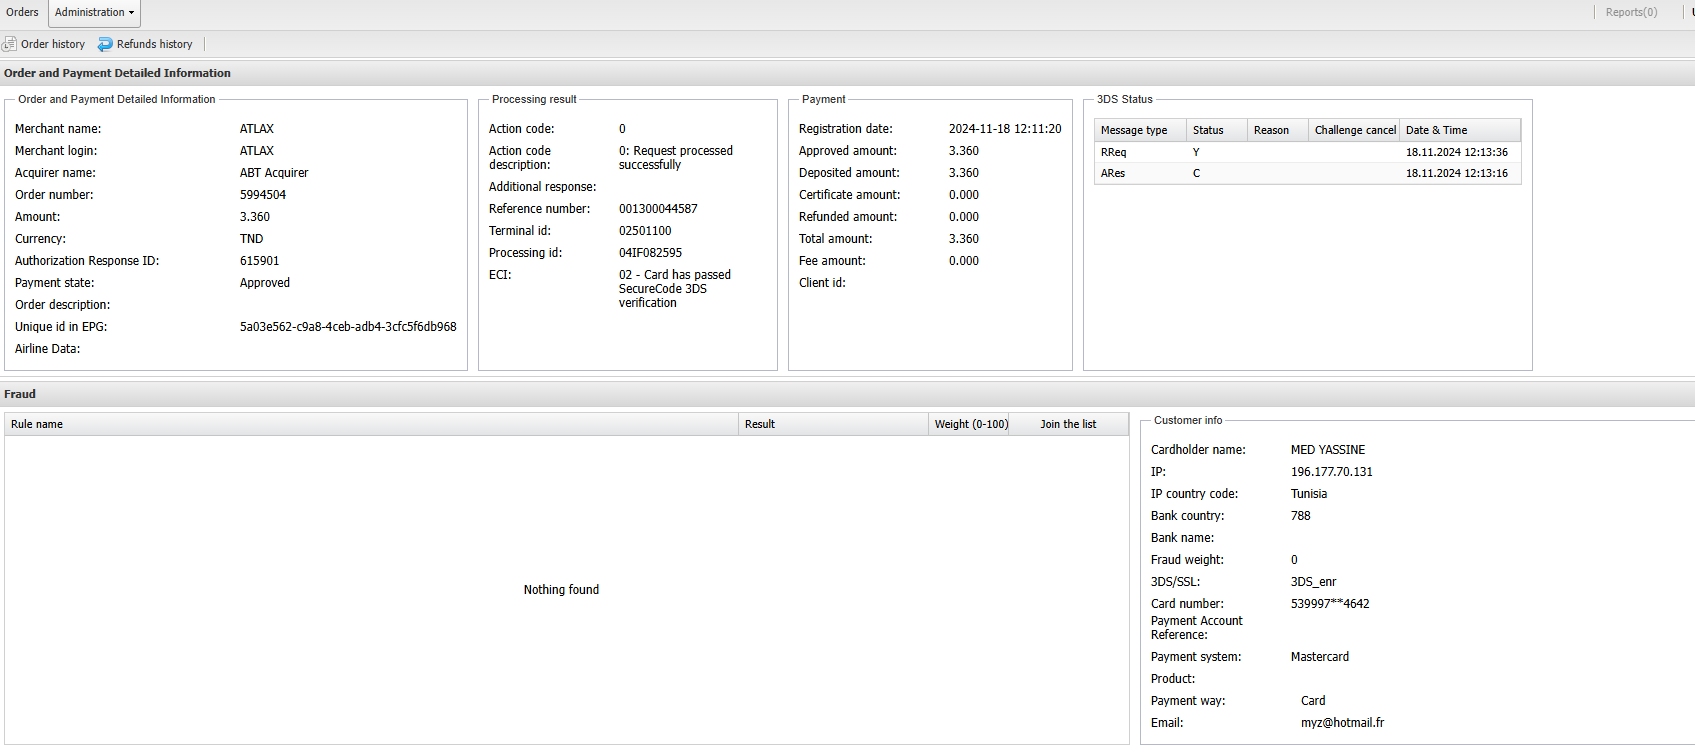Select the ARes row in 3DS Status
The height and width of the screenshot is (747, 1695).
point(1113,174)
